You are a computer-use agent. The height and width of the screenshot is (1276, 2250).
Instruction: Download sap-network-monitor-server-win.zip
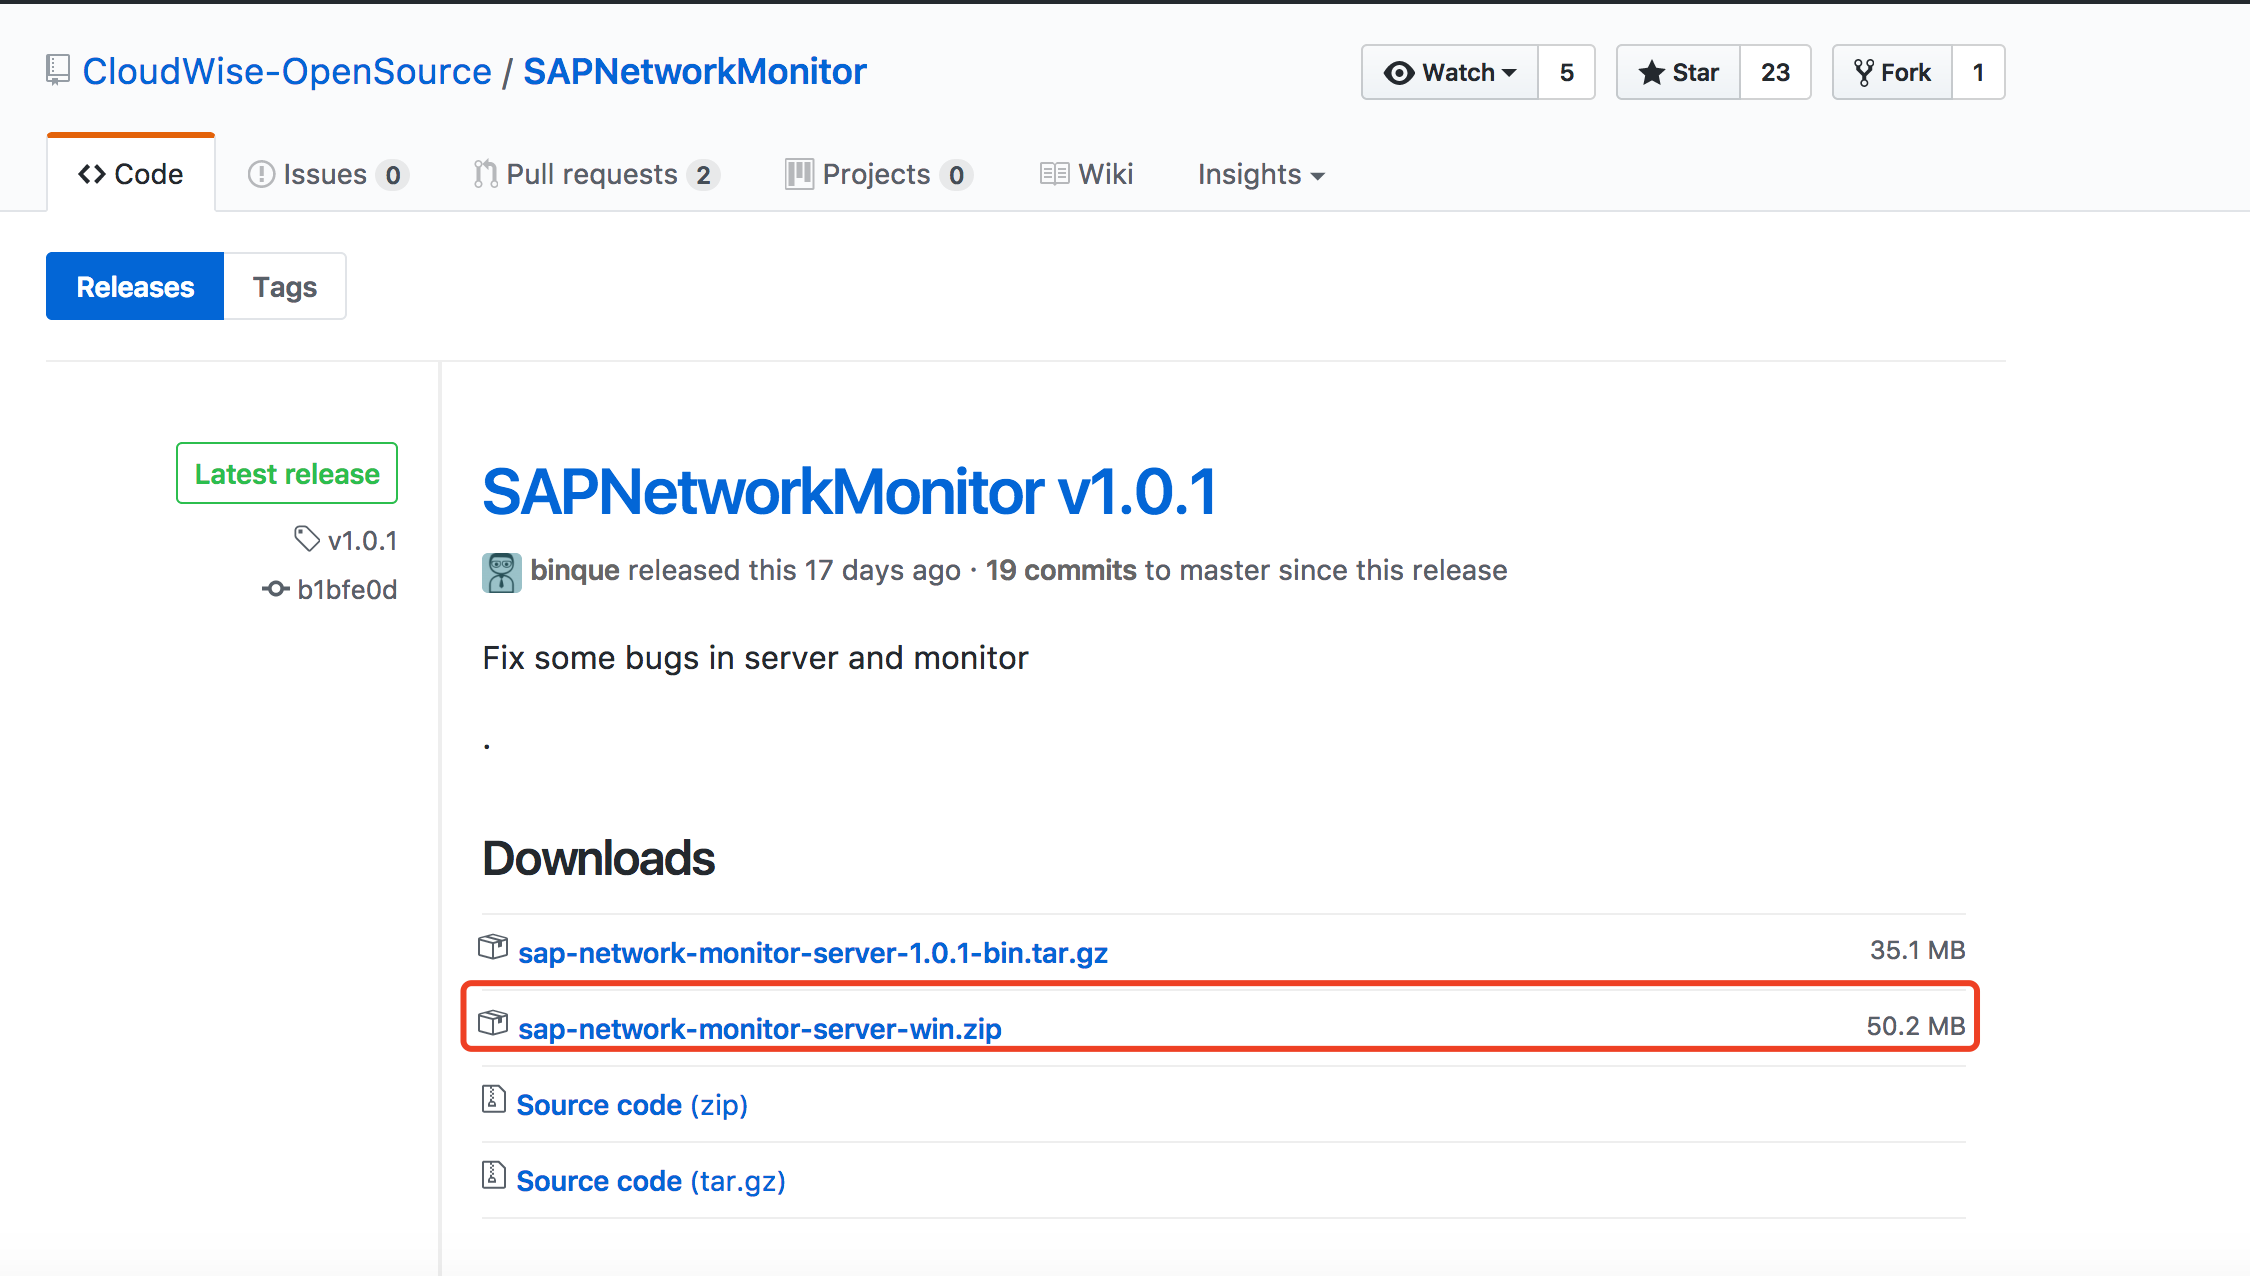[x=760, y=1029]
